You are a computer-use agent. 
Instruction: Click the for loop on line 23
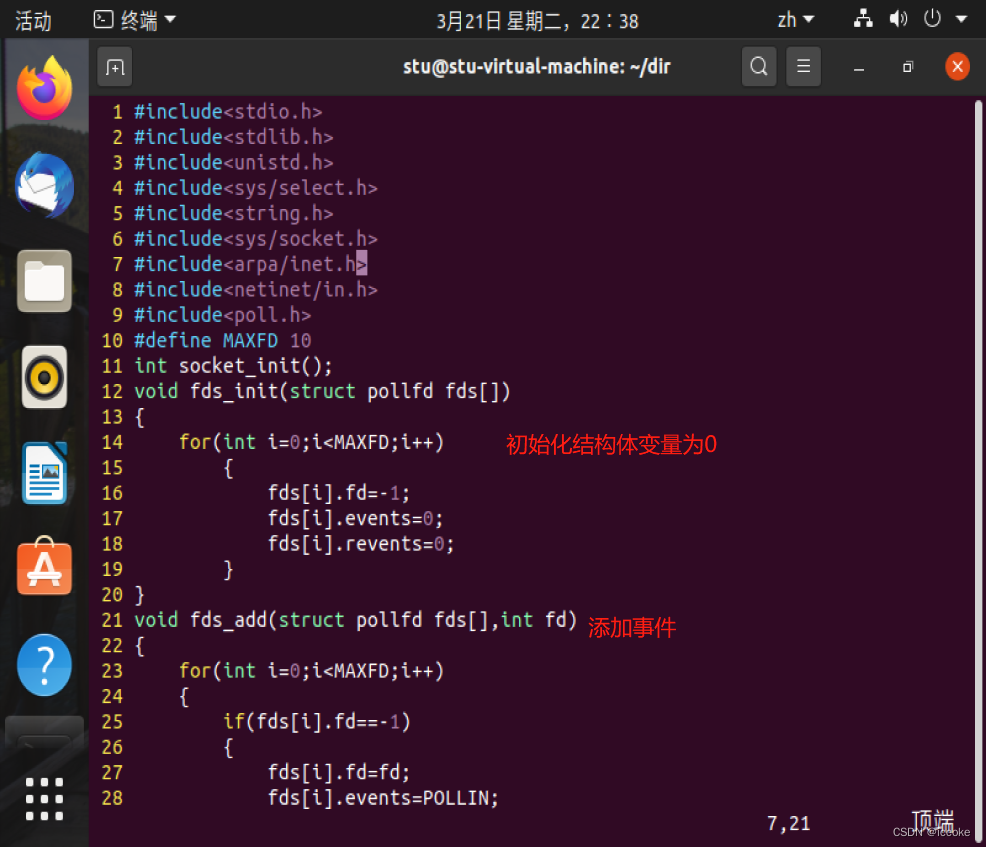coord(312,671)
